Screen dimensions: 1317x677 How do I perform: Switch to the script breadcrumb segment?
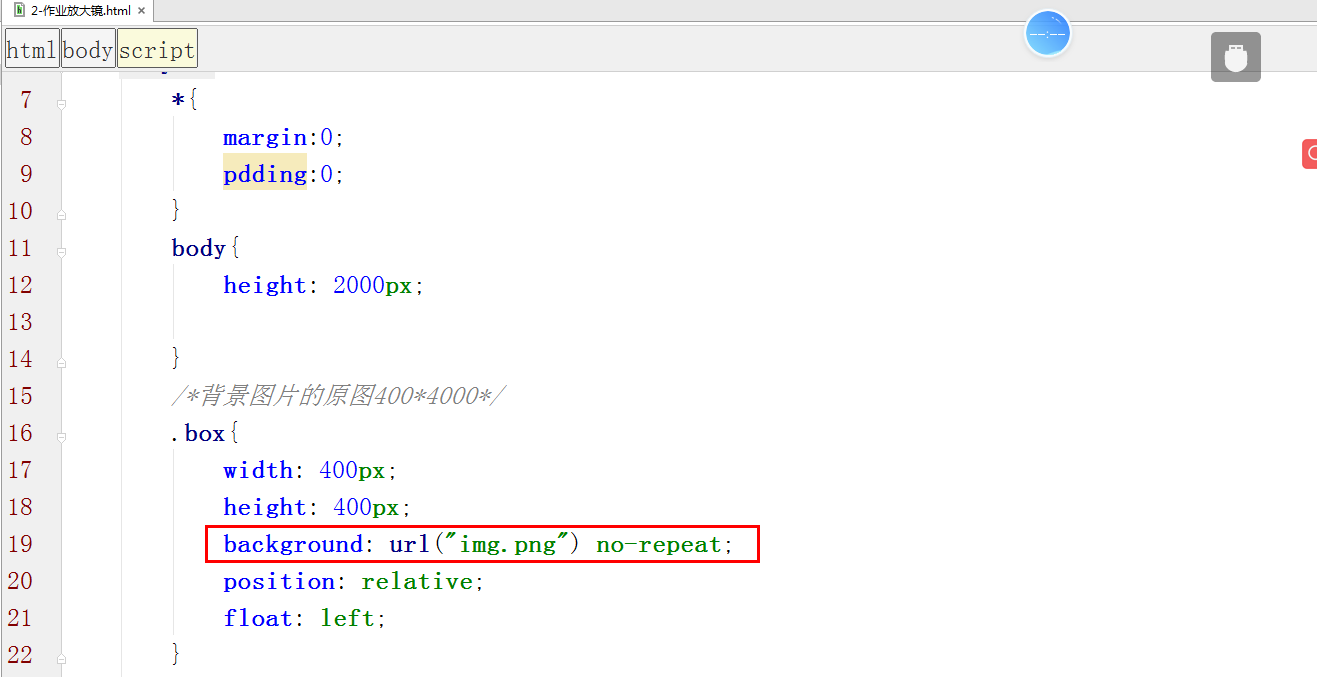pos(156,48)
